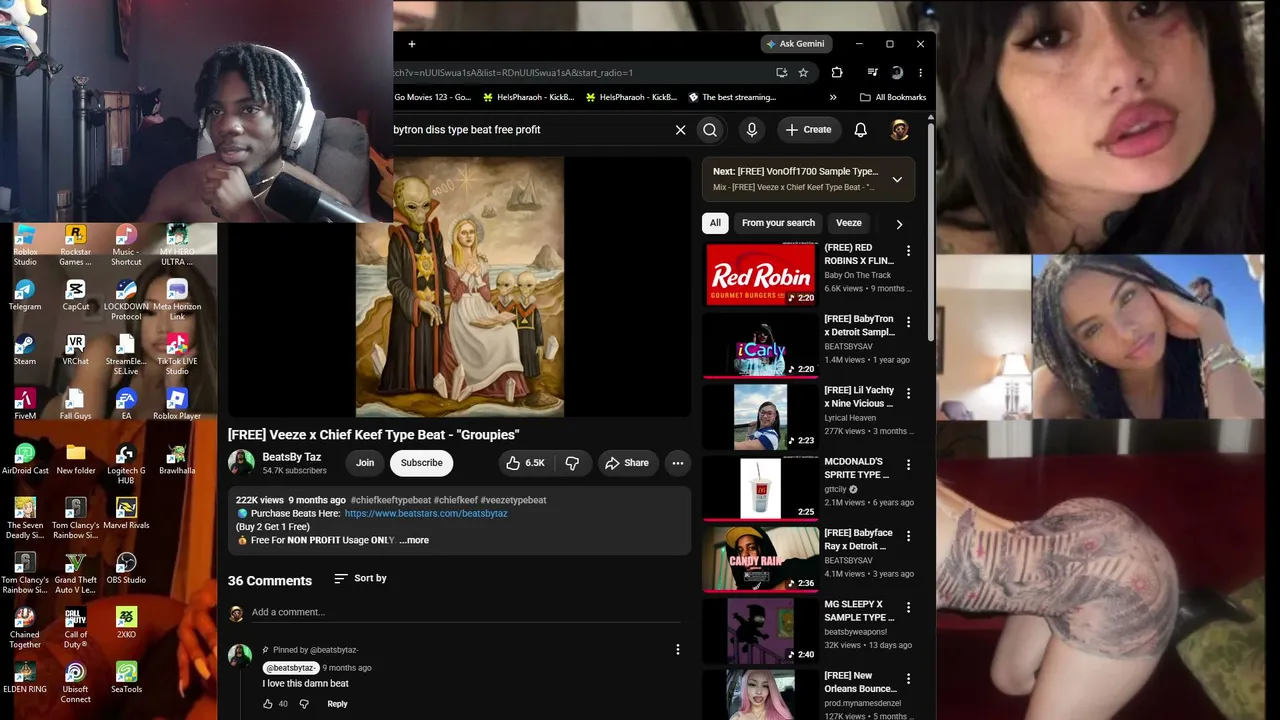Select the SeaTools desktop icon
The height and width of the screenshot is (720, 1280).
(x=126, y=678)
